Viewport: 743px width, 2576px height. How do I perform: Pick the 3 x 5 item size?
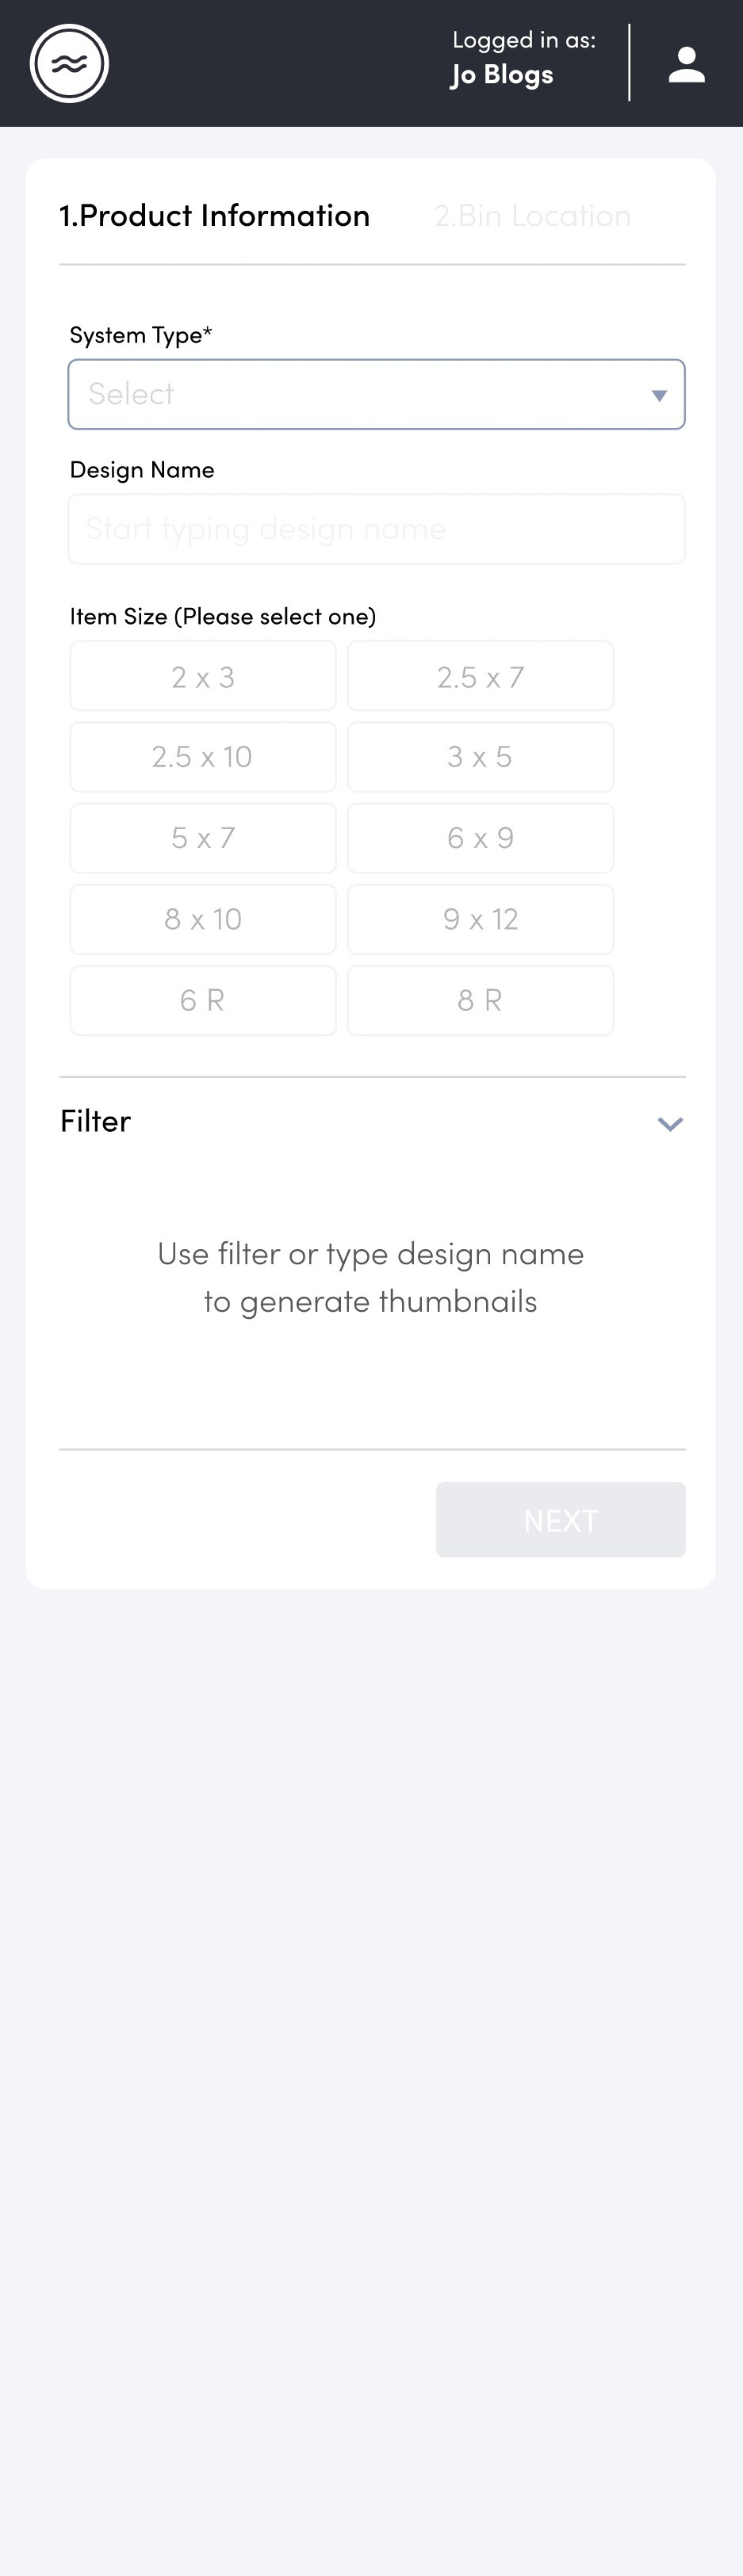480,757
